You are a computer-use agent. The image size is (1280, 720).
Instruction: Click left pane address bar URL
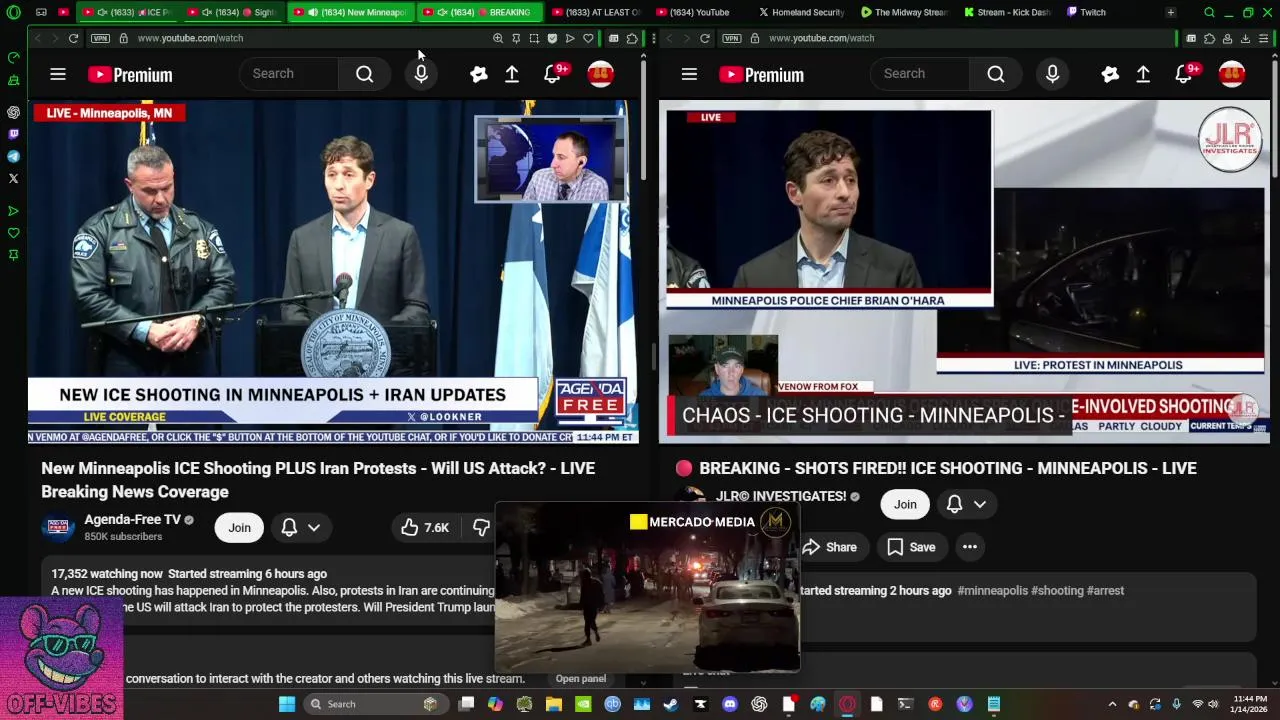coord(190,38)
